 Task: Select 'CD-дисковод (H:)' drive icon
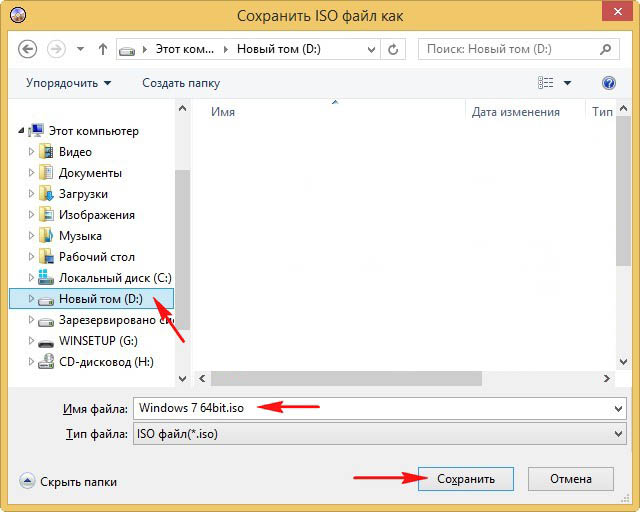(46, 361)
